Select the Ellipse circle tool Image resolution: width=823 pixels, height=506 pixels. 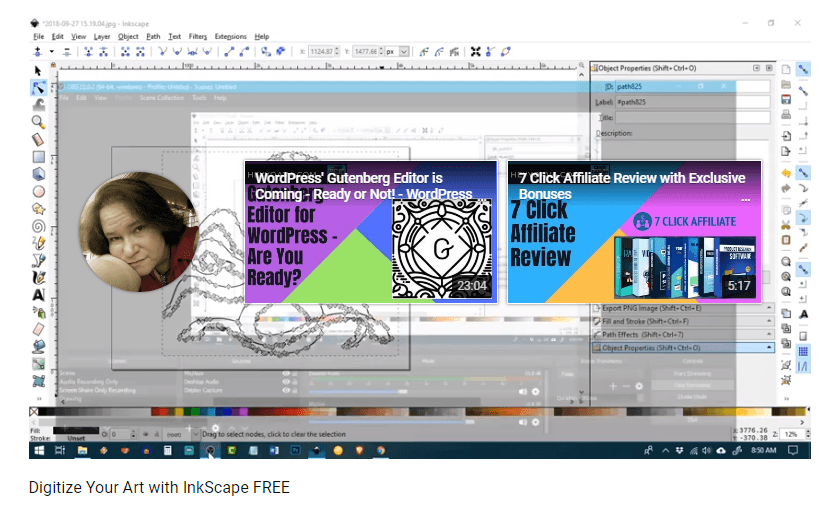[38, 192]
